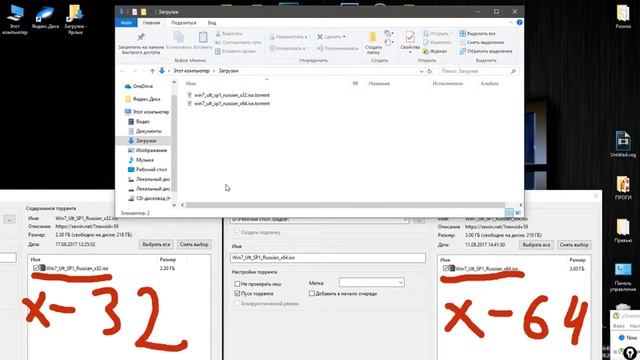Screen dimensions: 640x360
Task: Toggle Пуск торрента checkbox
Action: pos(237,293)
